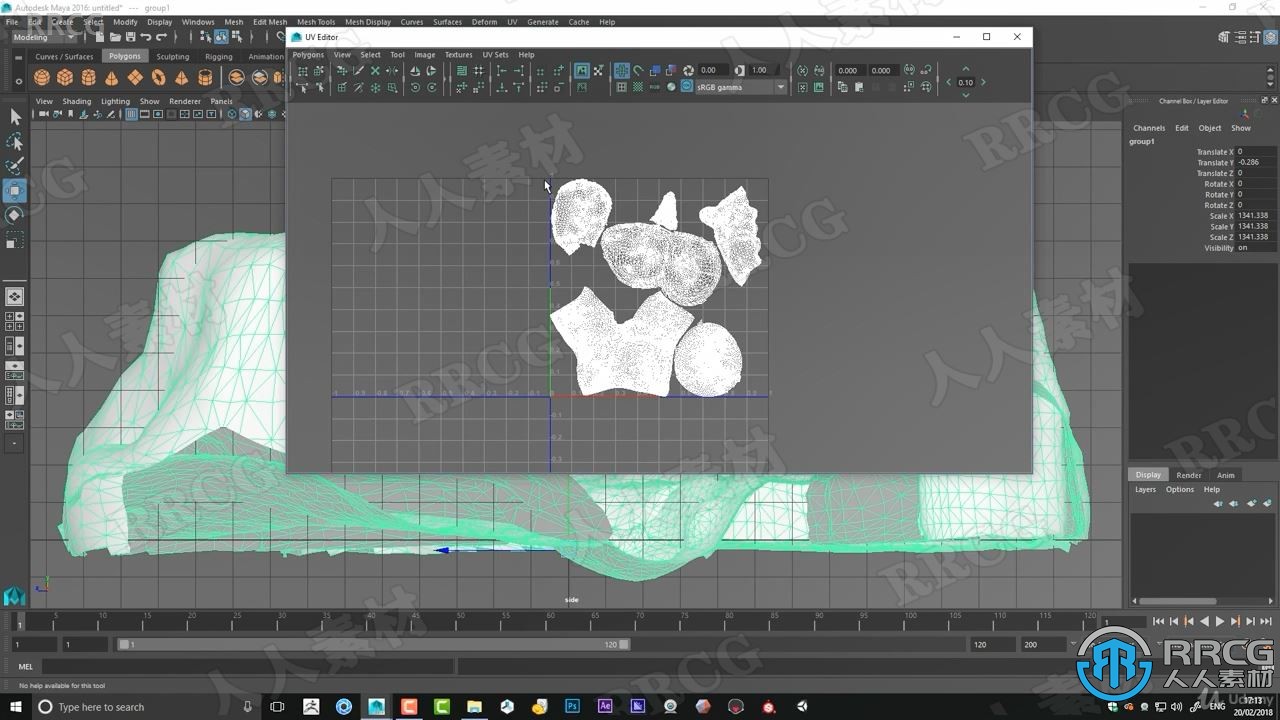The width and height of the screenshot is (1280, 720).
Task: Activate the Rotate tool in toolbox
Action: click(15, 215)
